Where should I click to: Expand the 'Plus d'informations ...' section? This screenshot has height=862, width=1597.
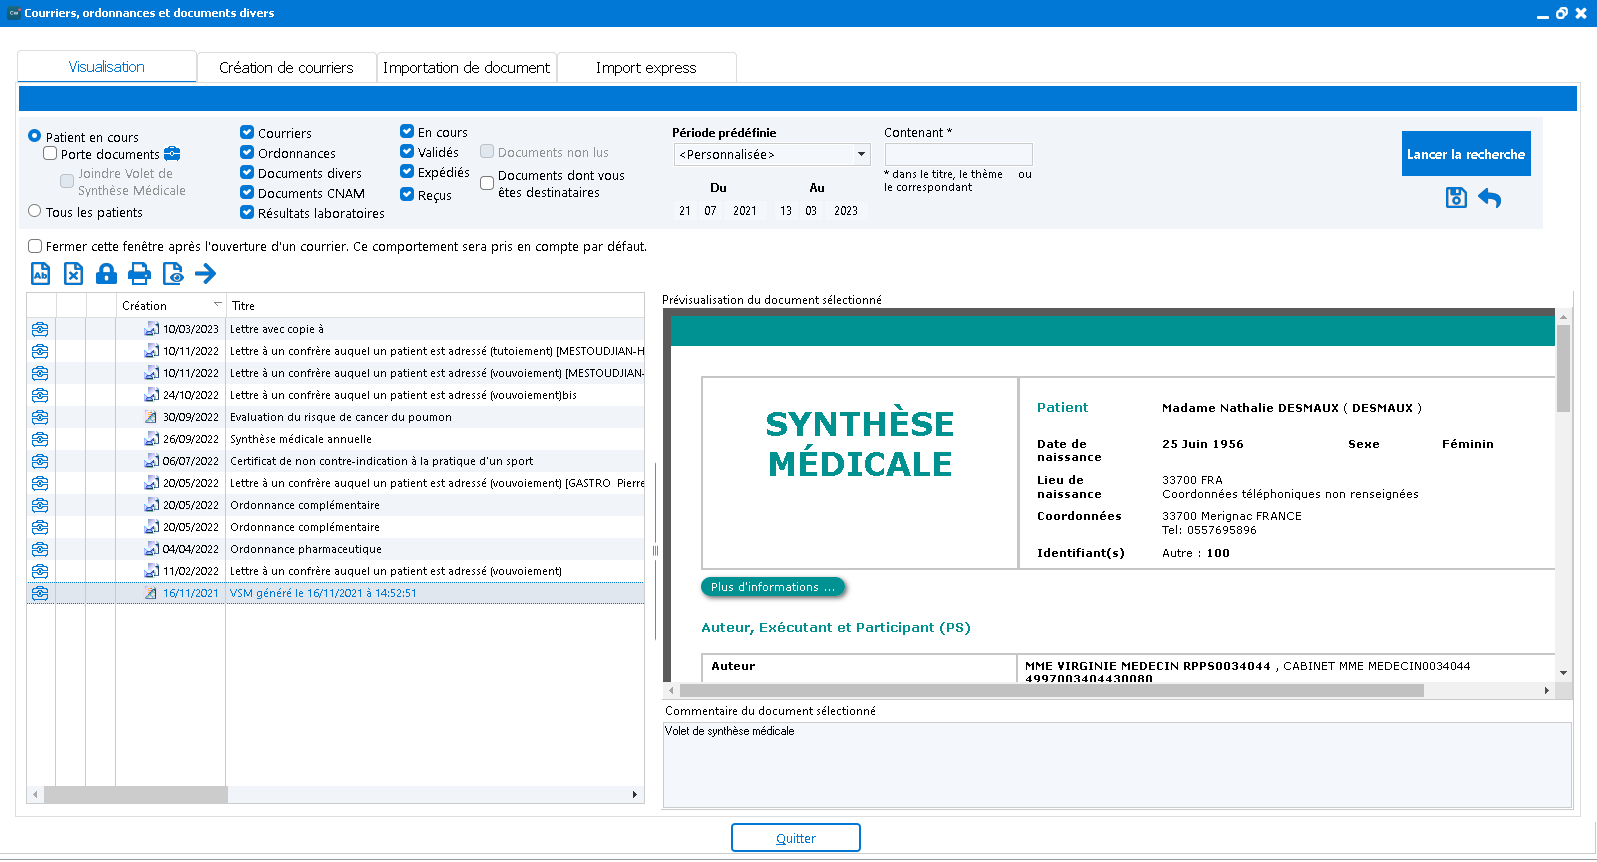772,587
